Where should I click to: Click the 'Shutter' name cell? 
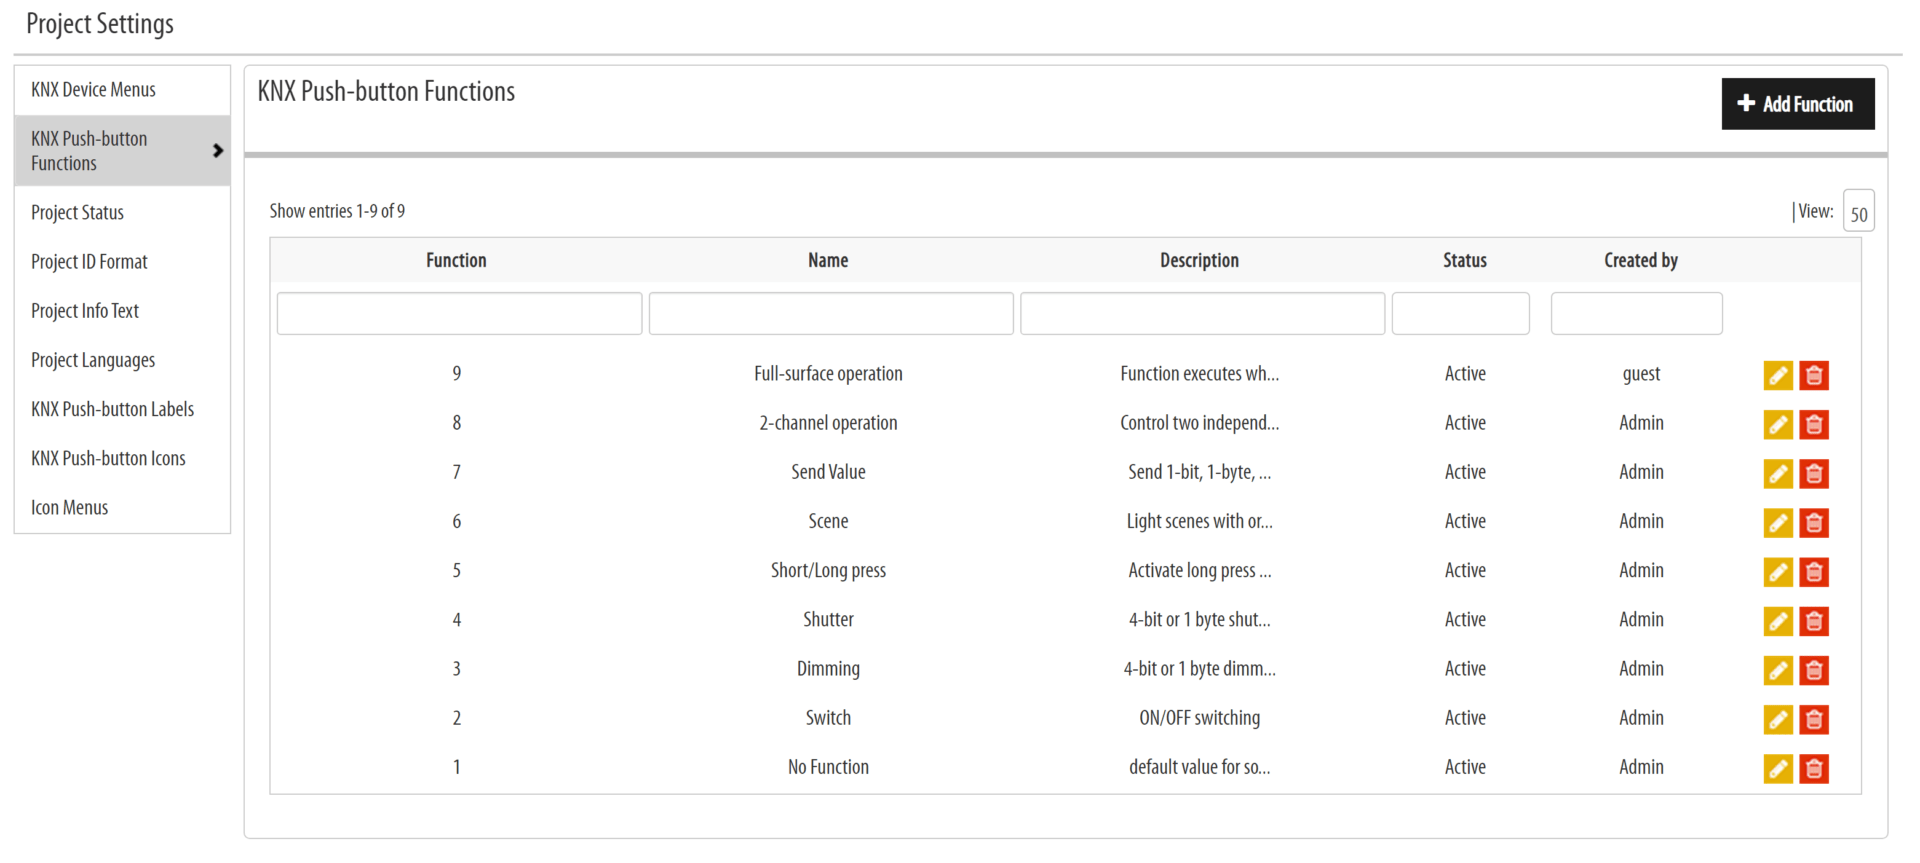click(x=828, y=619)
